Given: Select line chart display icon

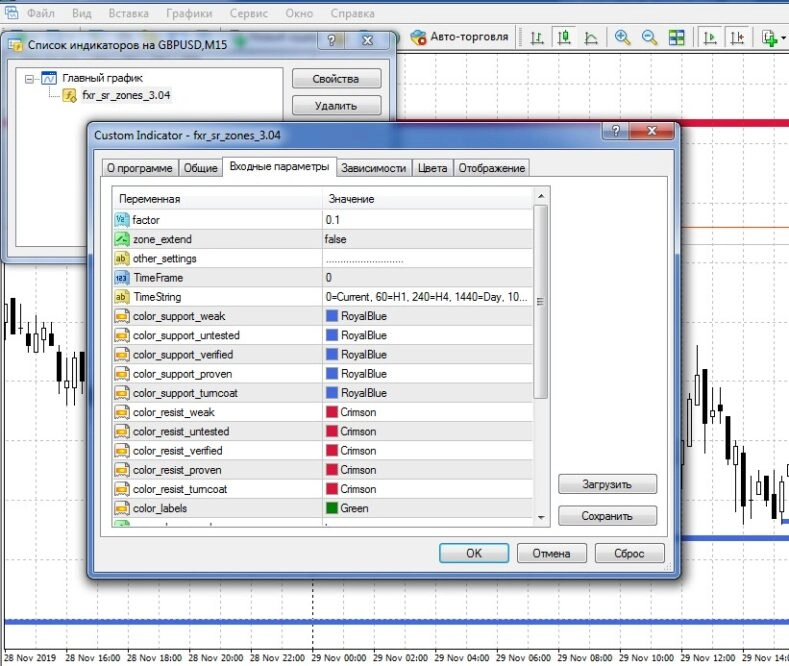Looking at the screenshot, I should [x=591, y=38].
